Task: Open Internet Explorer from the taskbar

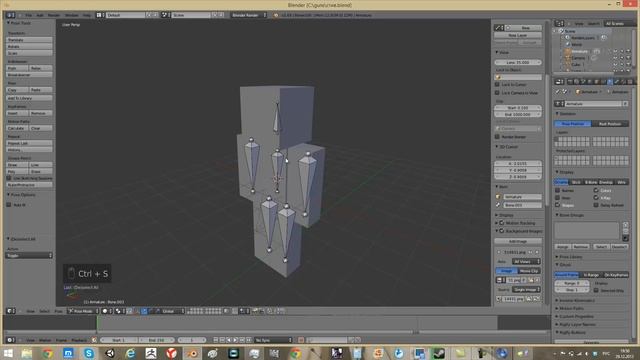Action: tap(130, 353)
